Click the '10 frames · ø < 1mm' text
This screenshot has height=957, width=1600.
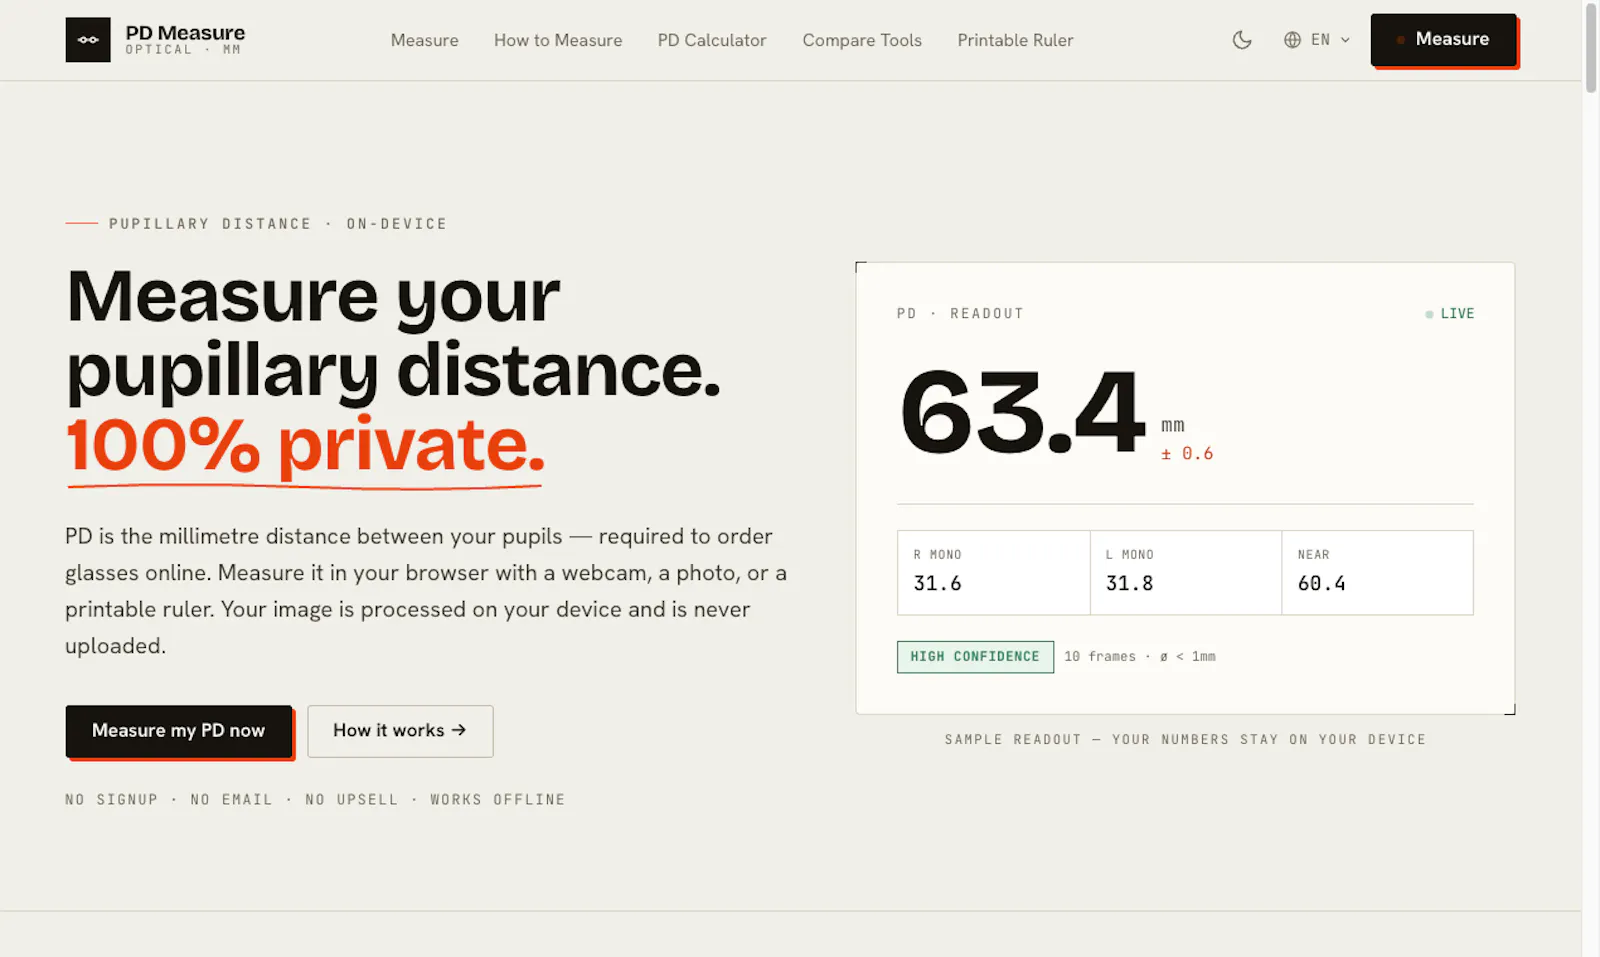tap(1140, 657)
